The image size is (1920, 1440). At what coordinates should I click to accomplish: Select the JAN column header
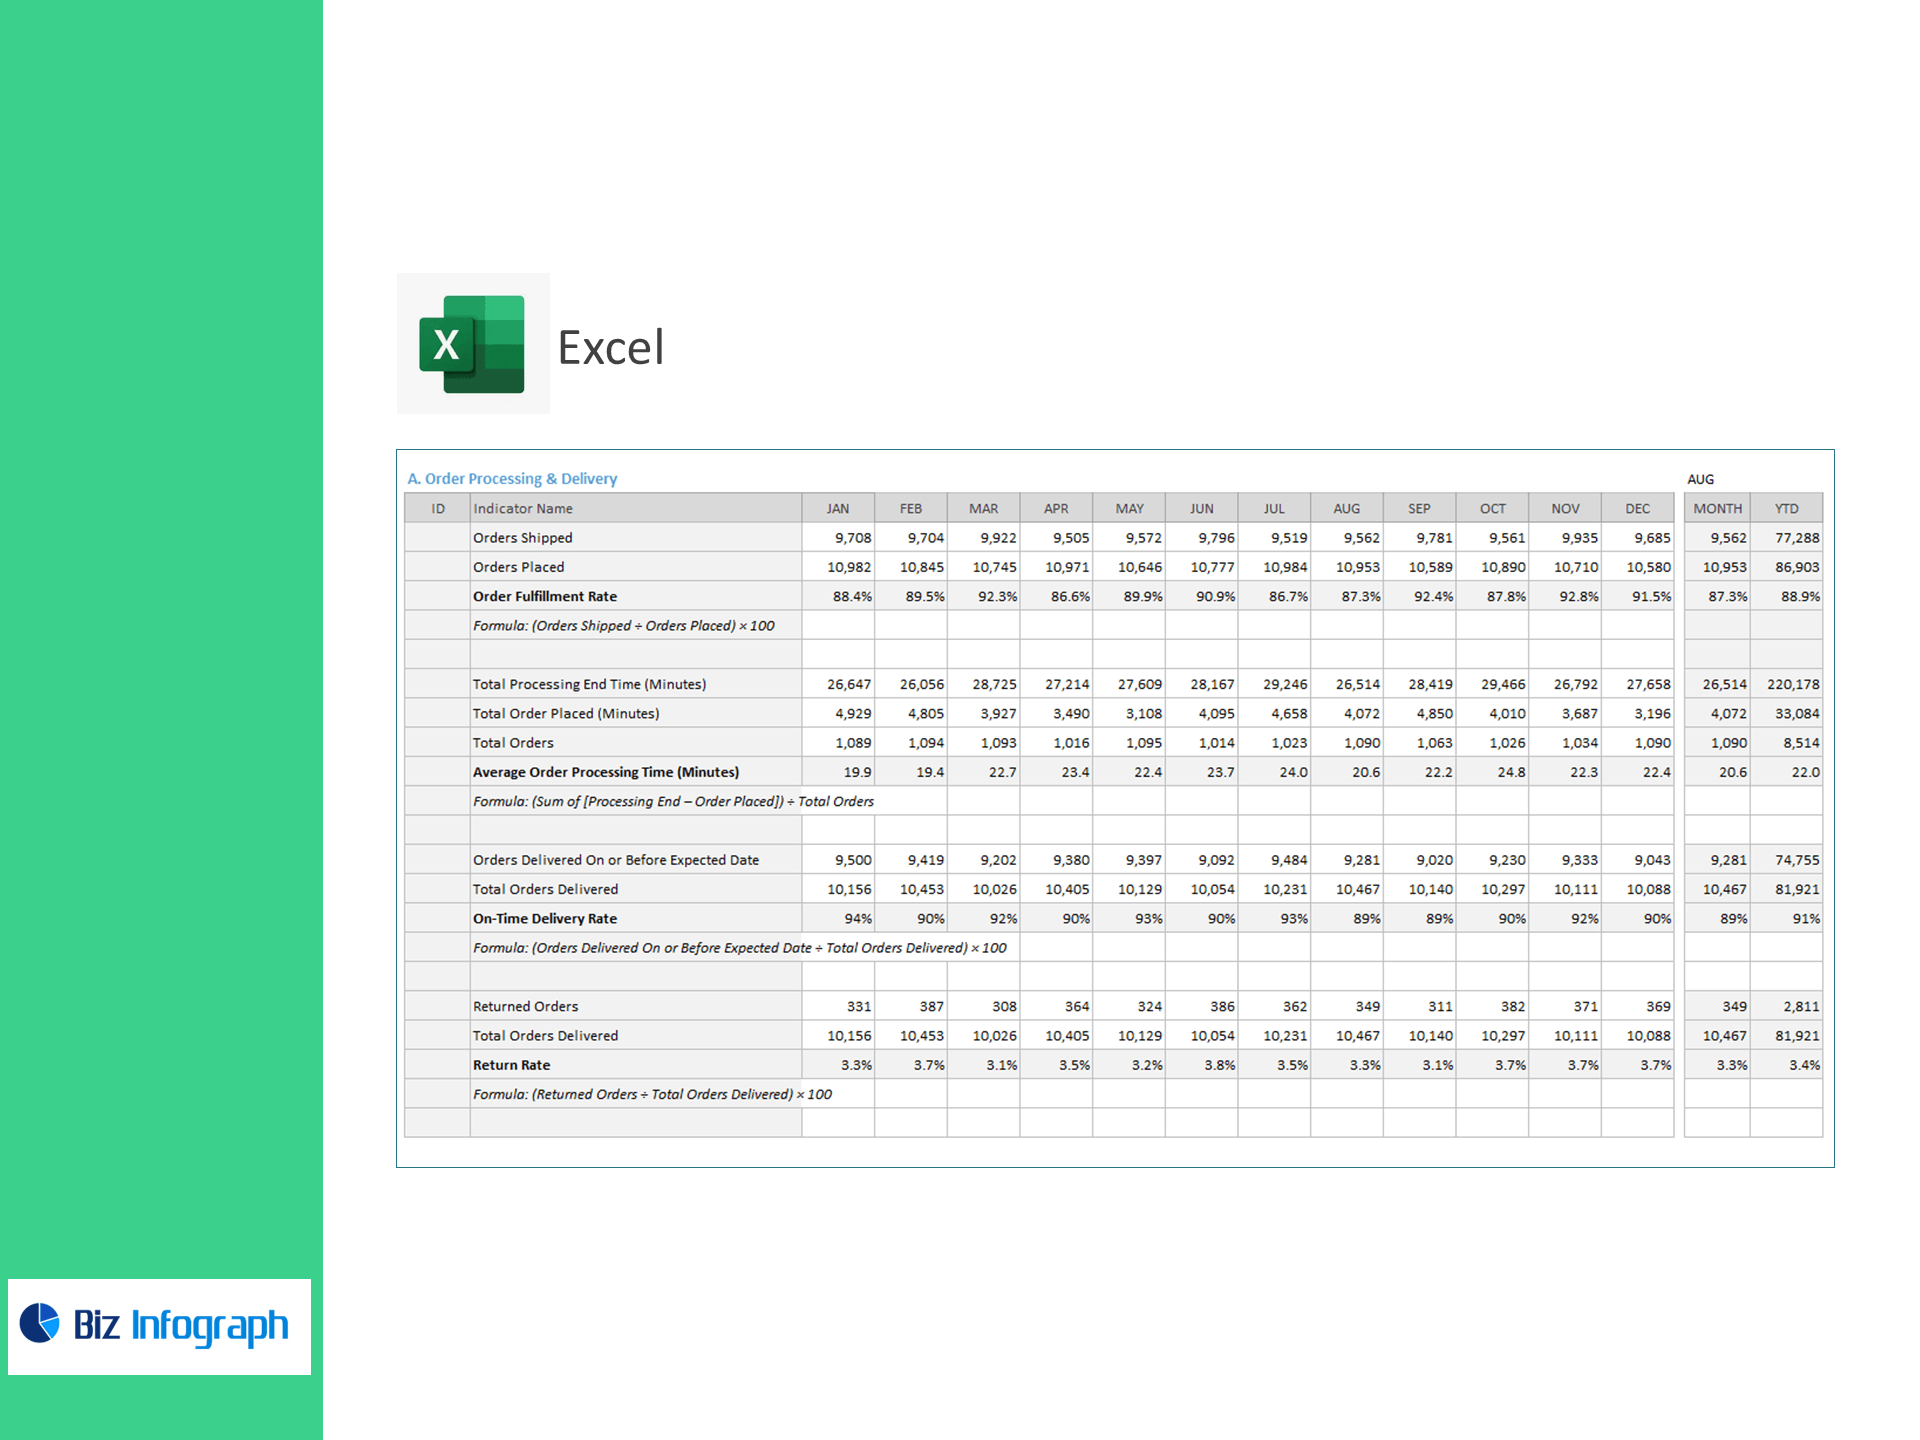coord(838,509)
